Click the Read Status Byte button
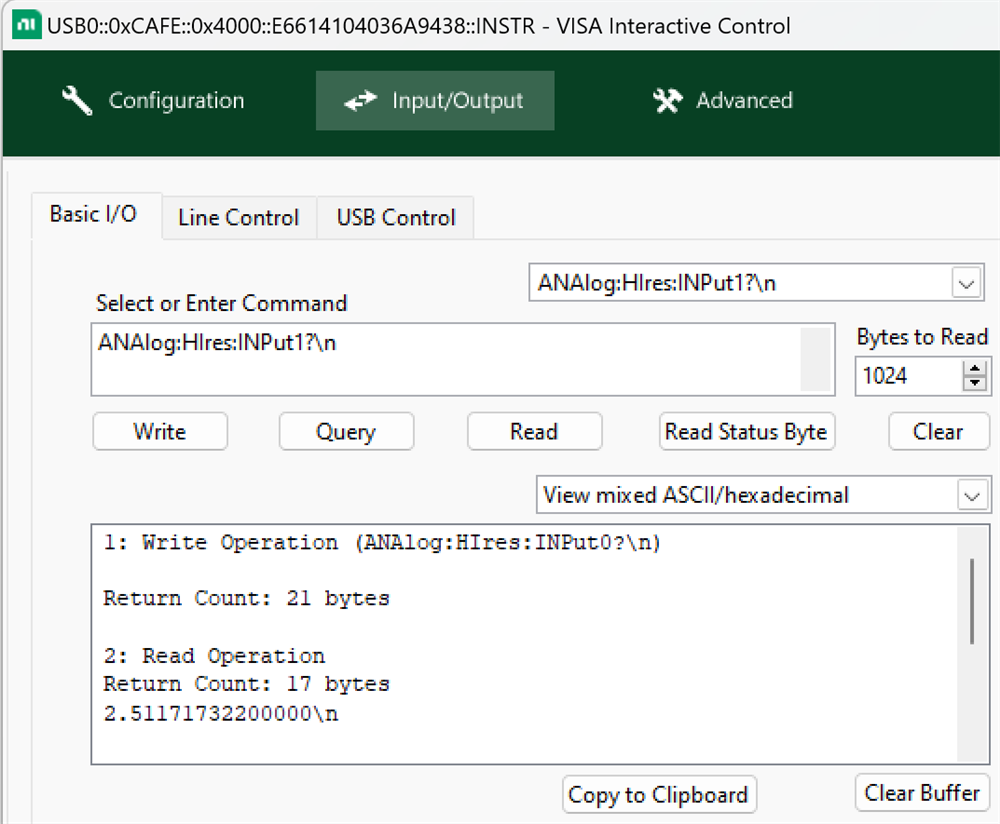Screen dimensions: 1000x824 click(747, 432)
